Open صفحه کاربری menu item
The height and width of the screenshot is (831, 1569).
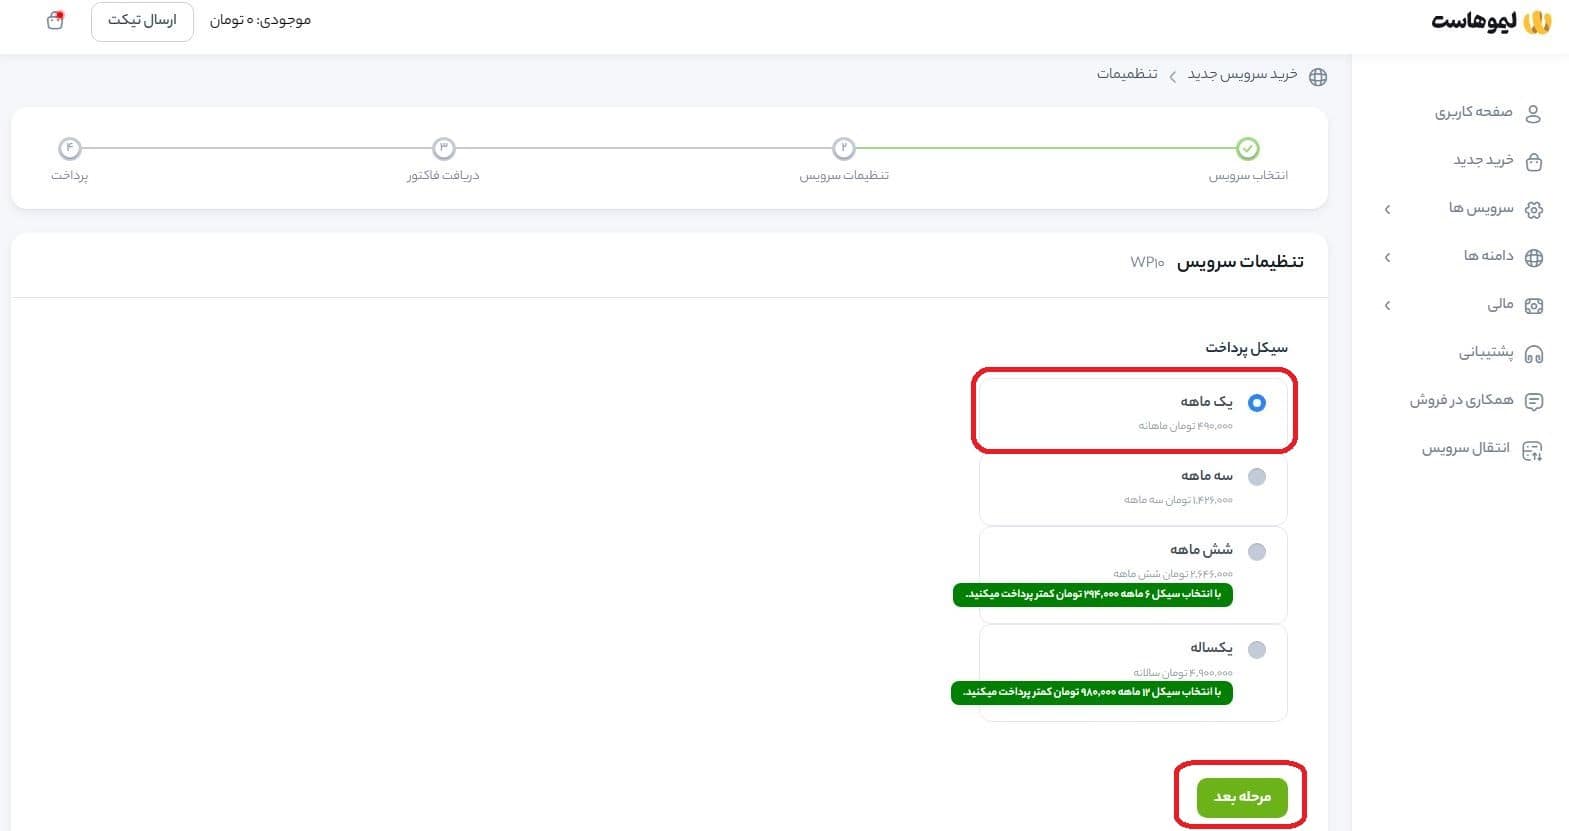coord(1473,112)
